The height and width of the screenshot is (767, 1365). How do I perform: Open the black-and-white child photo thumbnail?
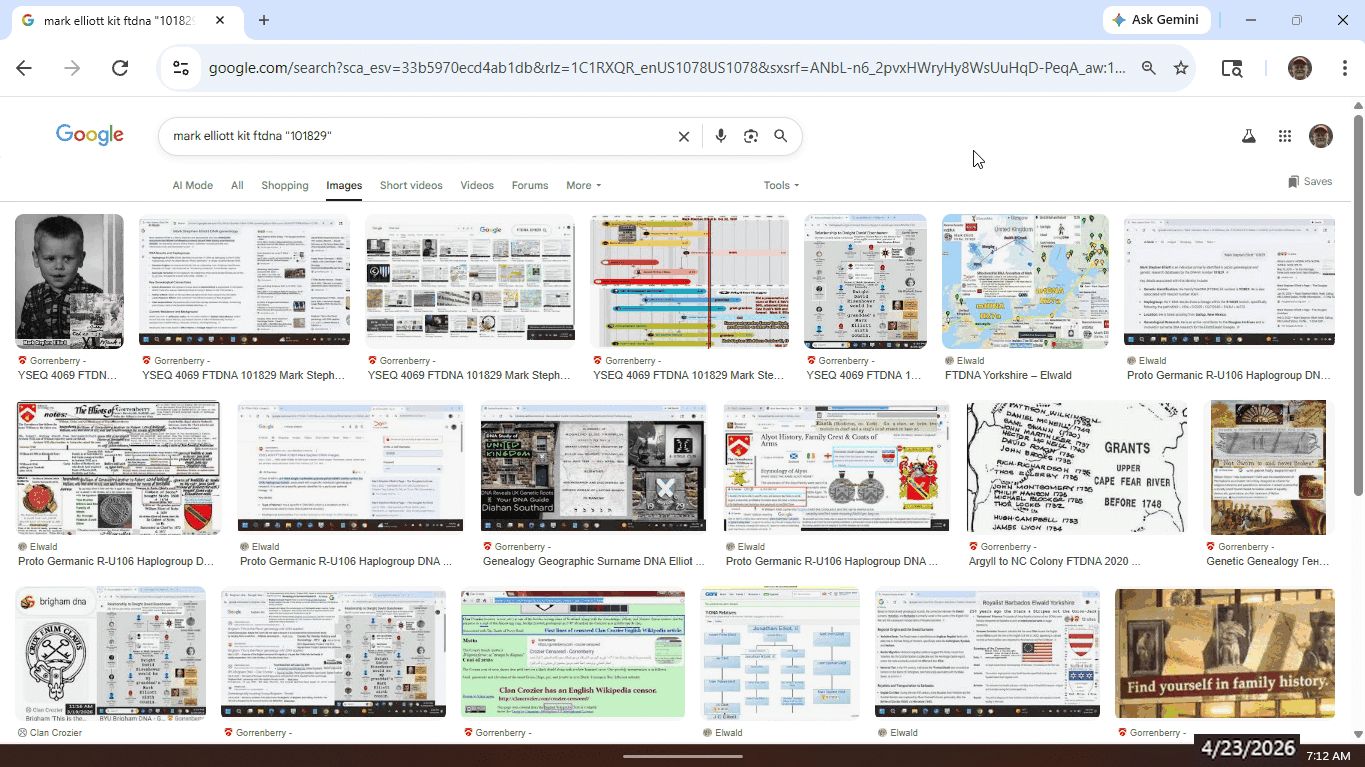69,281
